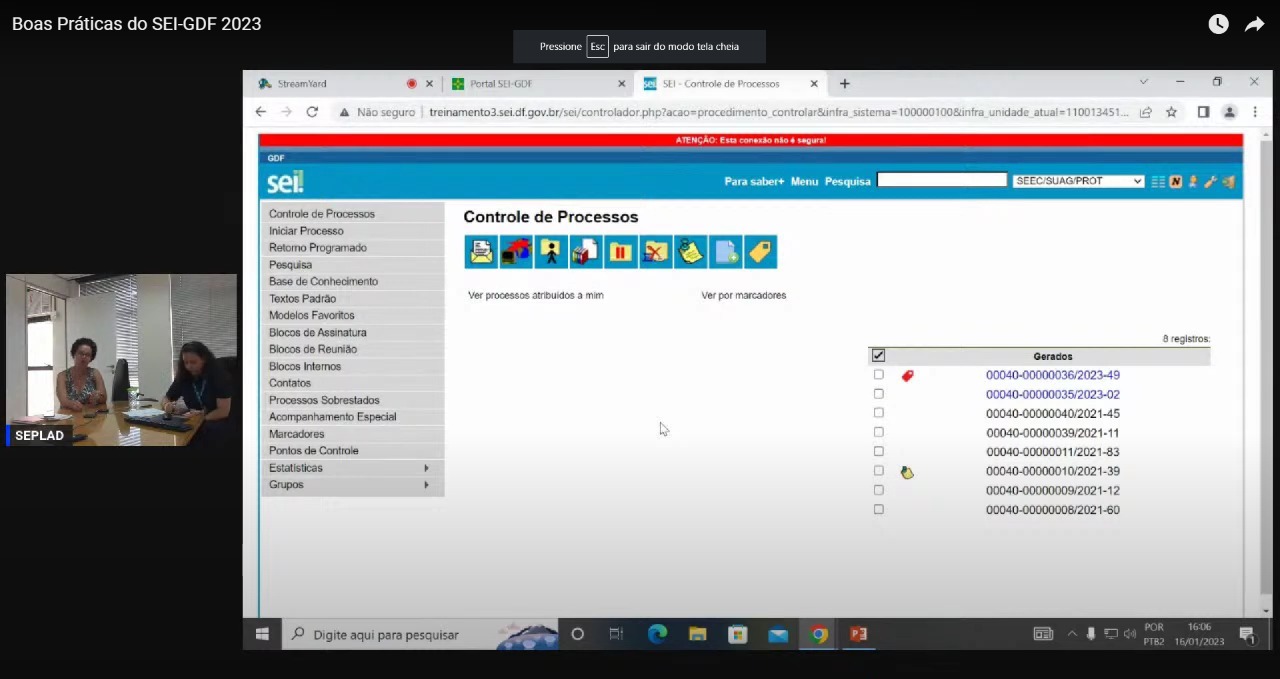The image size is (1280, 679).
Task: Expand the Grupos submenu
Action: 349,485
